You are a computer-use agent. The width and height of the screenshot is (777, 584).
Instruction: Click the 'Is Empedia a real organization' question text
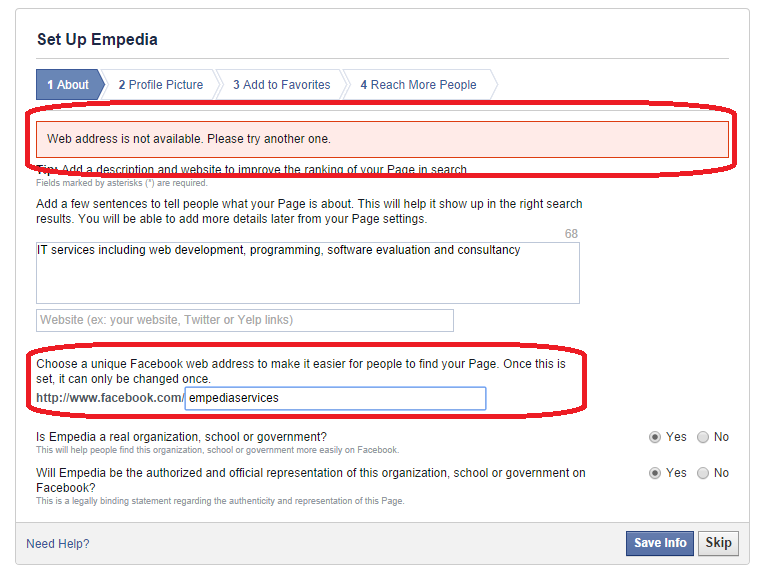pyautogui.click(x=181, y=437)
